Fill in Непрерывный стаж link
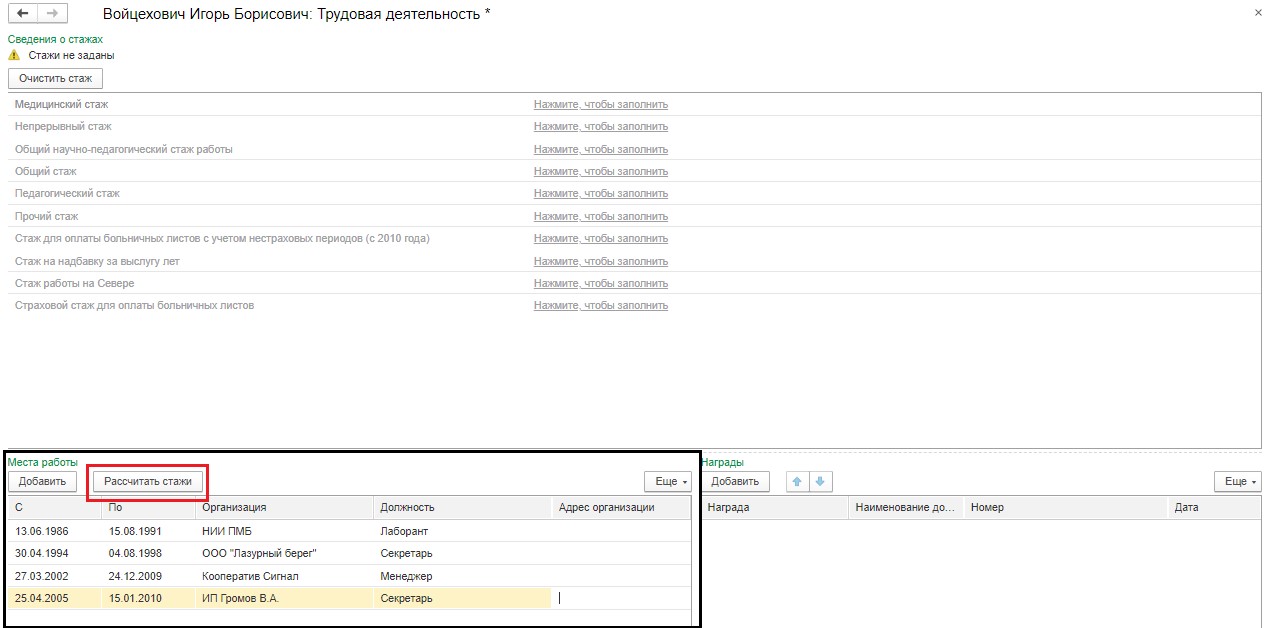The width and height of the screenshot is (1272, 628). [x=601, y=126]
